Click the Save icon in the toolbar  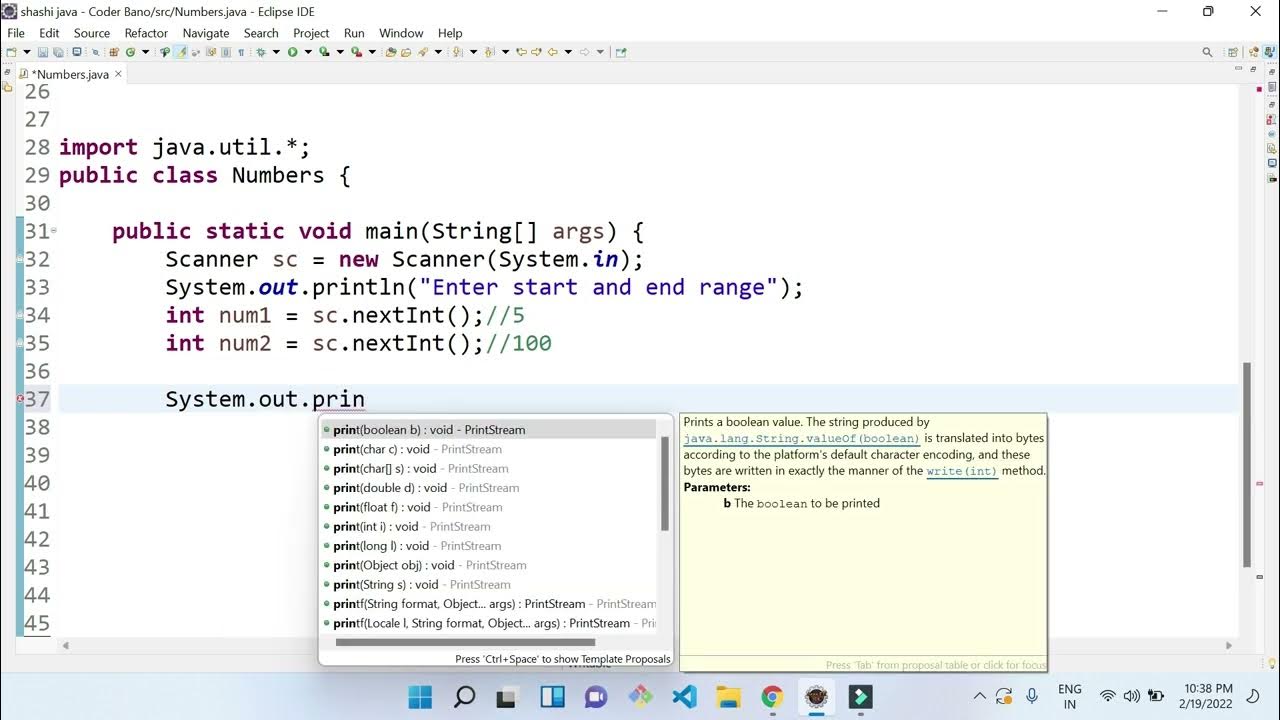click(x=43, y=52)
